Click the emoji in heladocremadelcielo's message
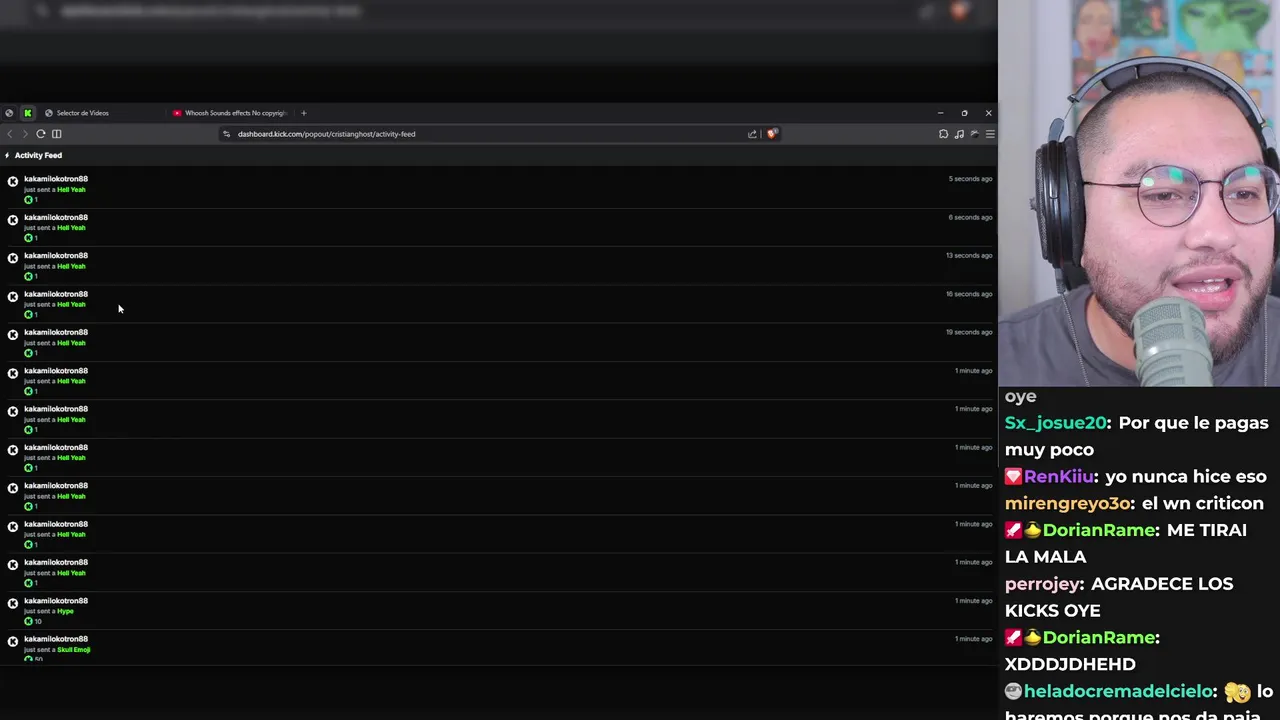The image size is (1280, 720). pos(1237,691)
